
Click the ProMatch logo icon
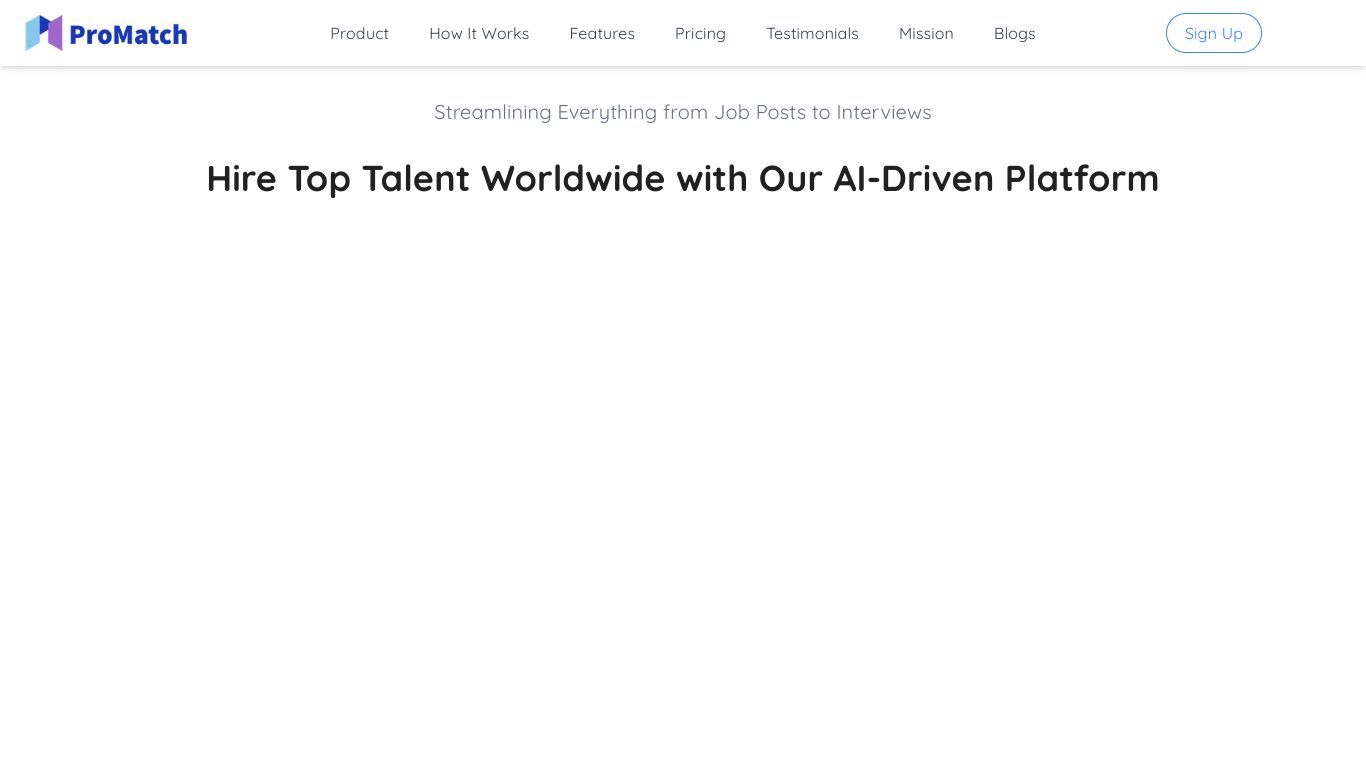coord(44,33)
